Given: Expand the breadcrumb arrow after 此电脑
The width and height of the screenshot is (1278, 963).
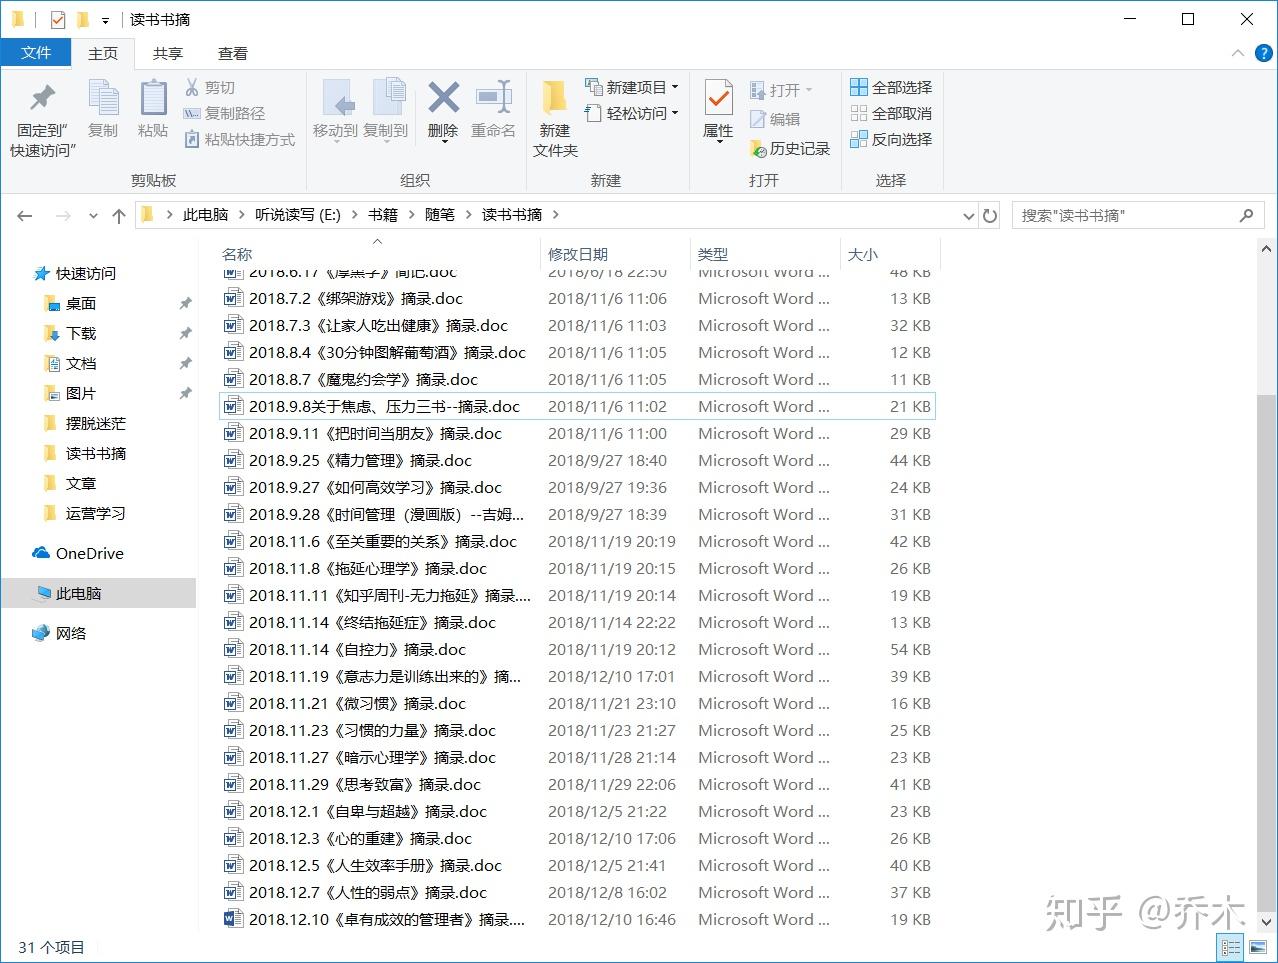Looking at the screenshot, I should [x=241, y=215].
